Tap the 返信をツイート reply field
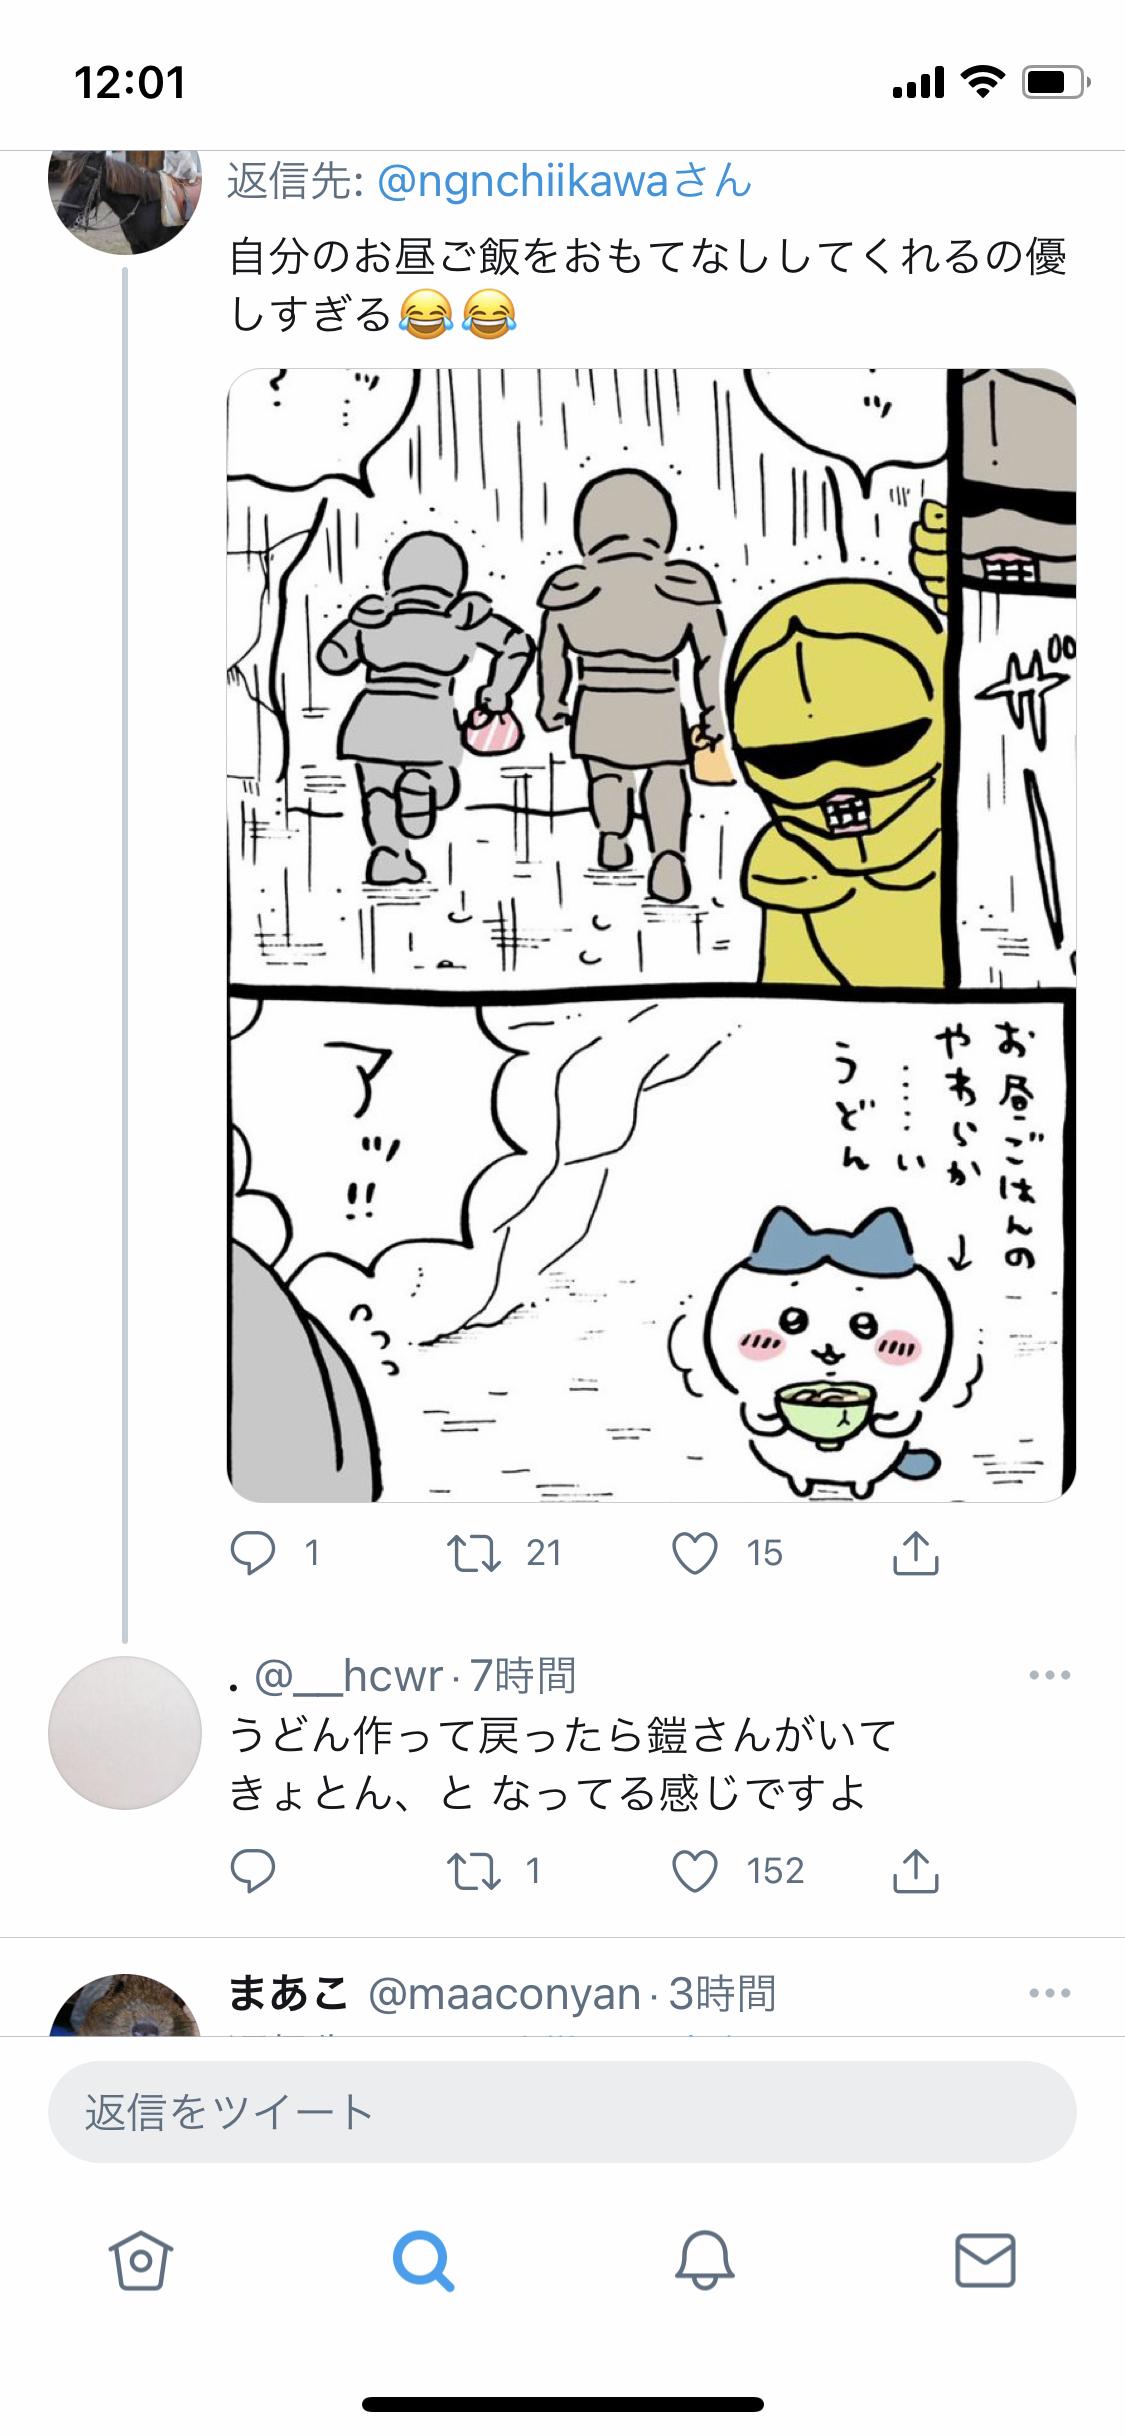Viewport: 1125px width, 2436px height. pos(562,2112)
